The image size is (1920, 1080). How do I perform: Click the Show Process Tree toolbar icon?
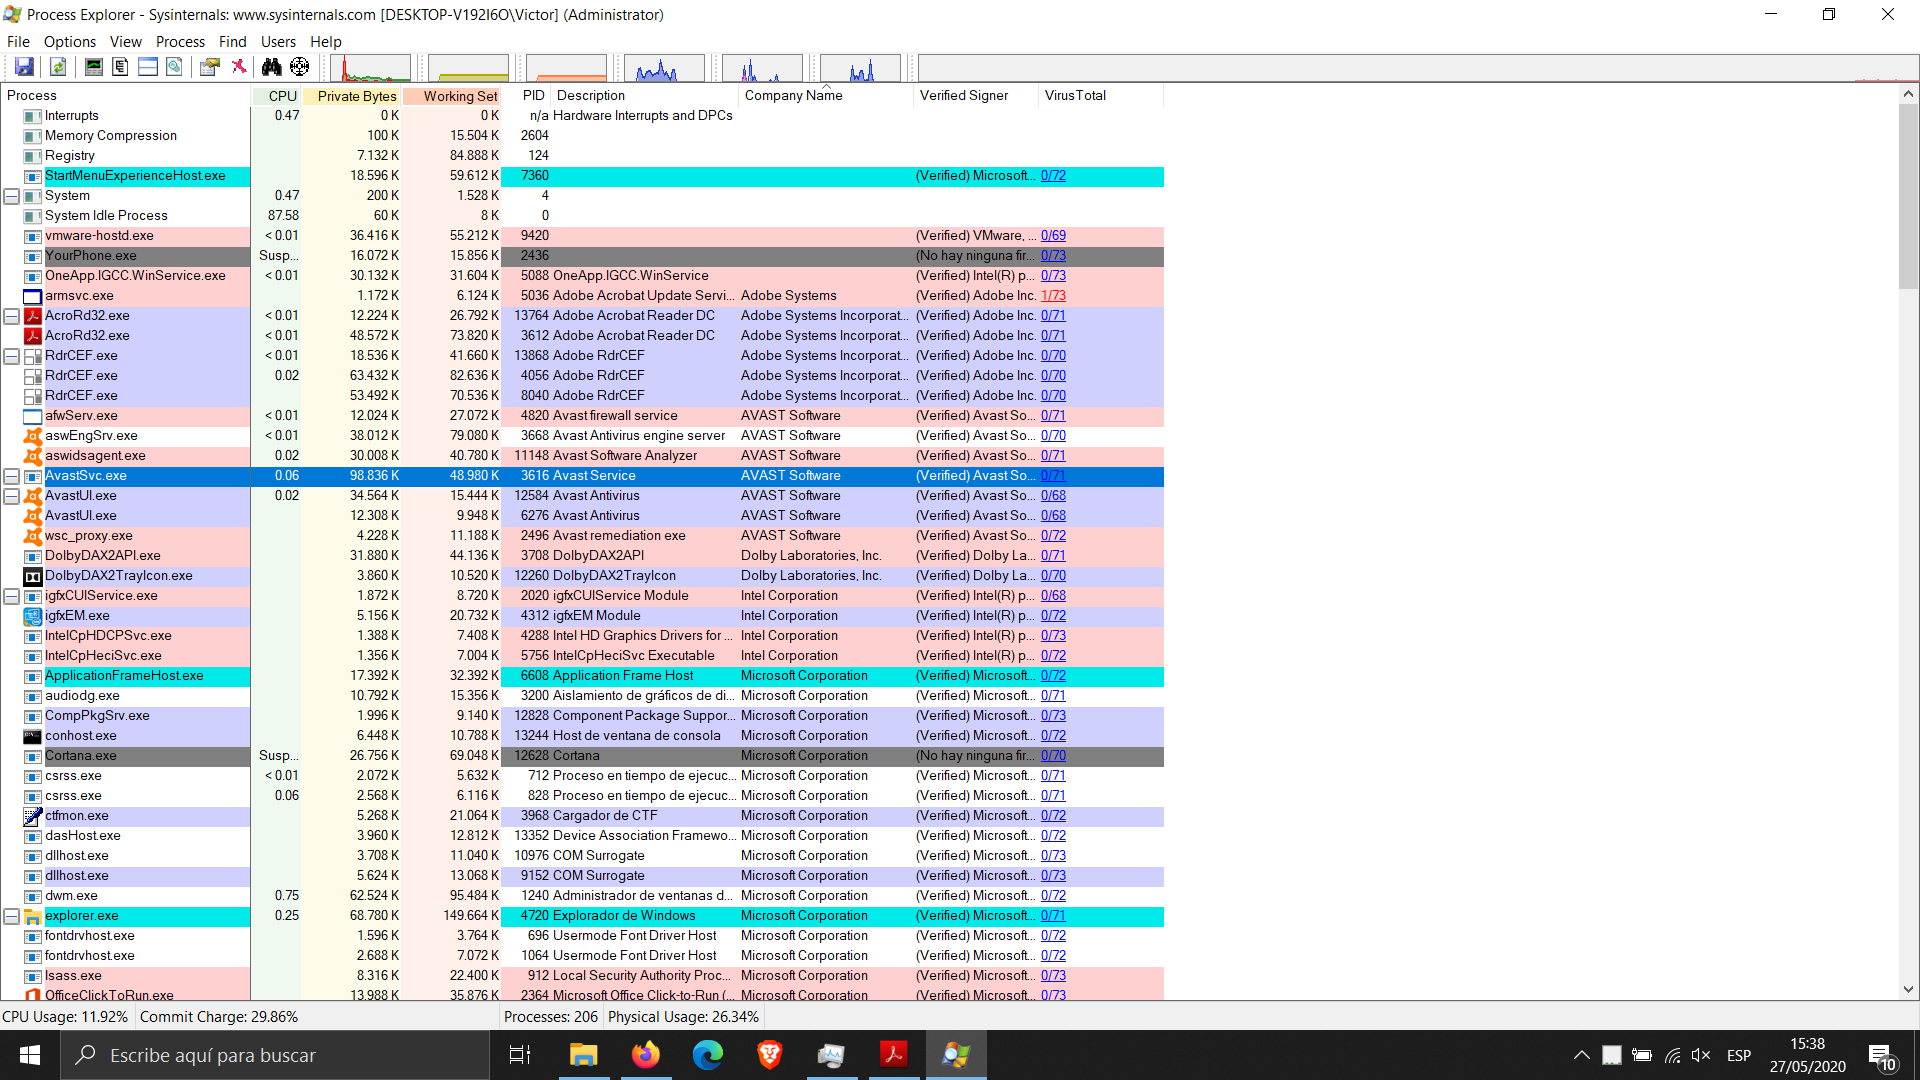click(120, 67)
